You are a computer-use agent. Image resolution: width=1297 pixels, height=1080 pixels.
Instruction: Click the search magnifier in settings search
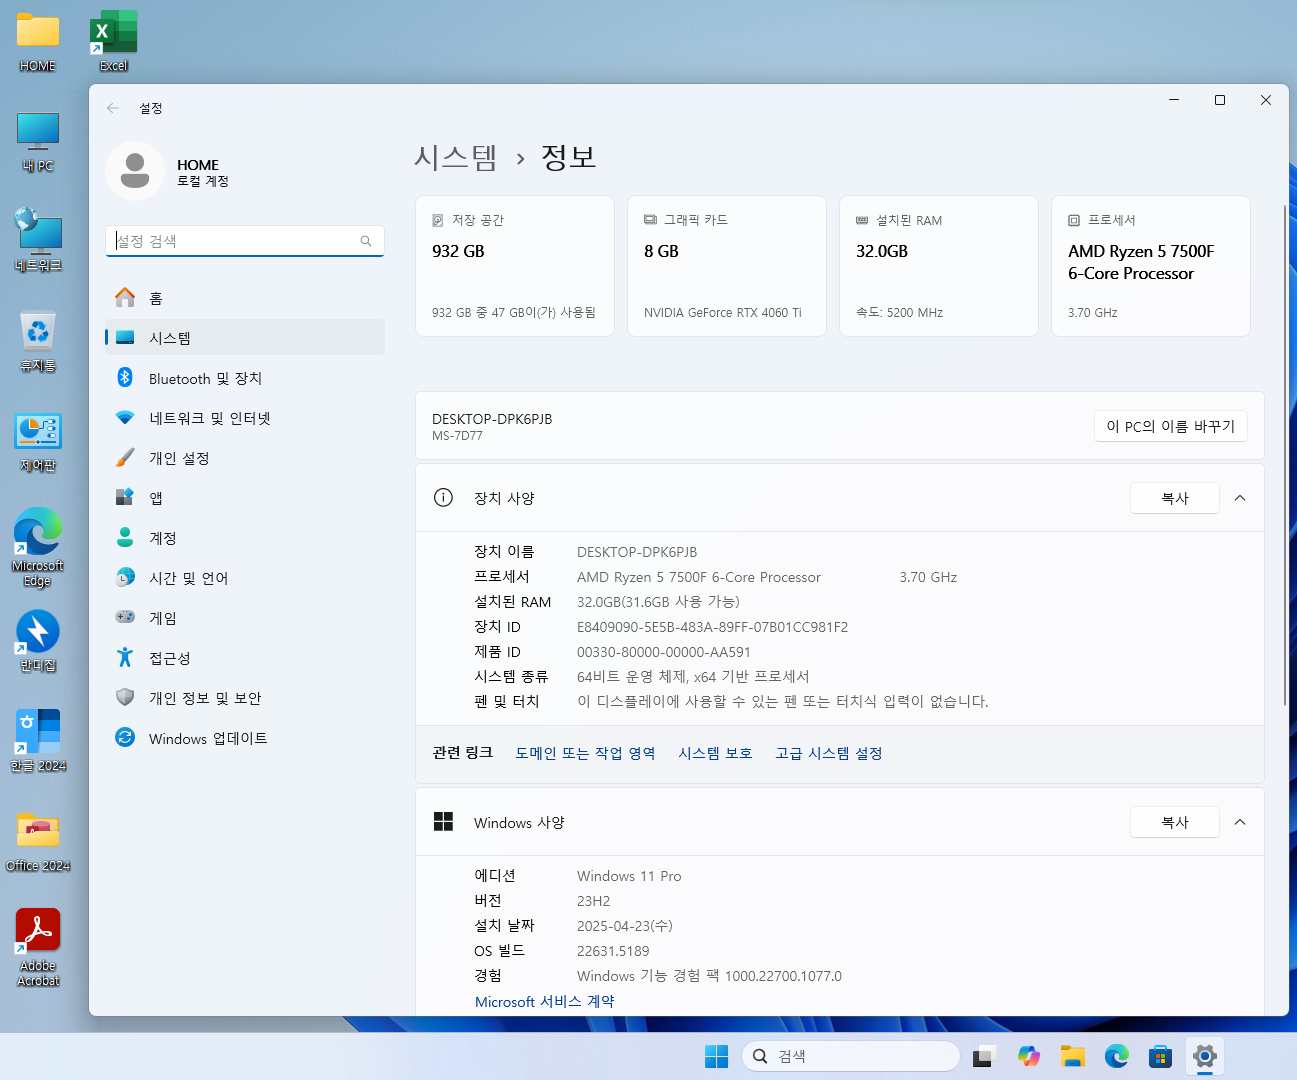pyautogui.click(x=366, y=241)
